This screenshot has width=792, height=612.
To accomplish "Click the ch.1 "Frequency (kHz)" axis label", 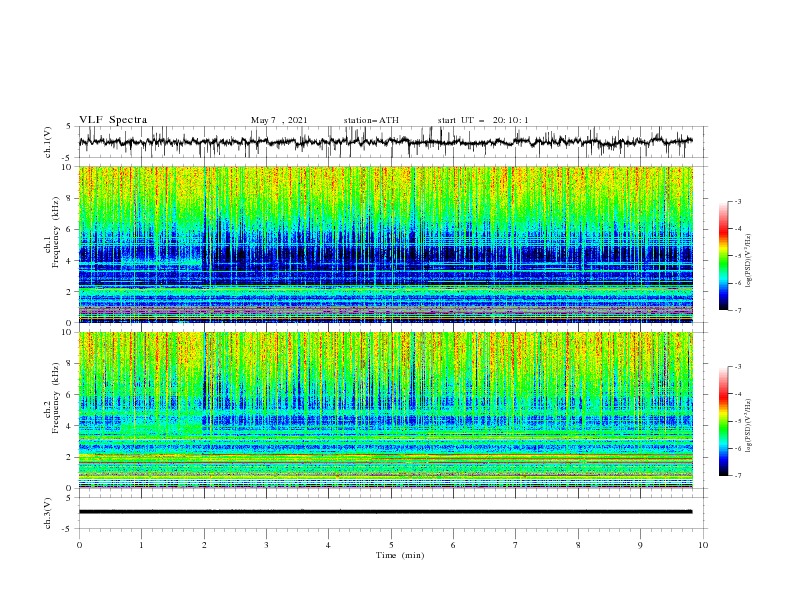I will tap(56, 232).
